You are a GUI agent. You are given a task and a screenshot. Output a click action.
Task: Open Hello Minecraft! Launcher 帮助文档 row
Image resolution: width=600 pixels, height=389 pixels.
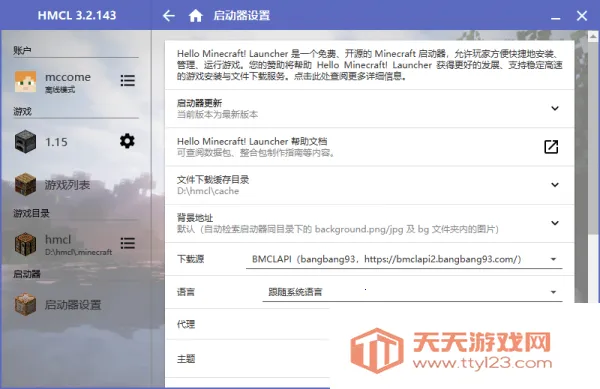(370, 147)
